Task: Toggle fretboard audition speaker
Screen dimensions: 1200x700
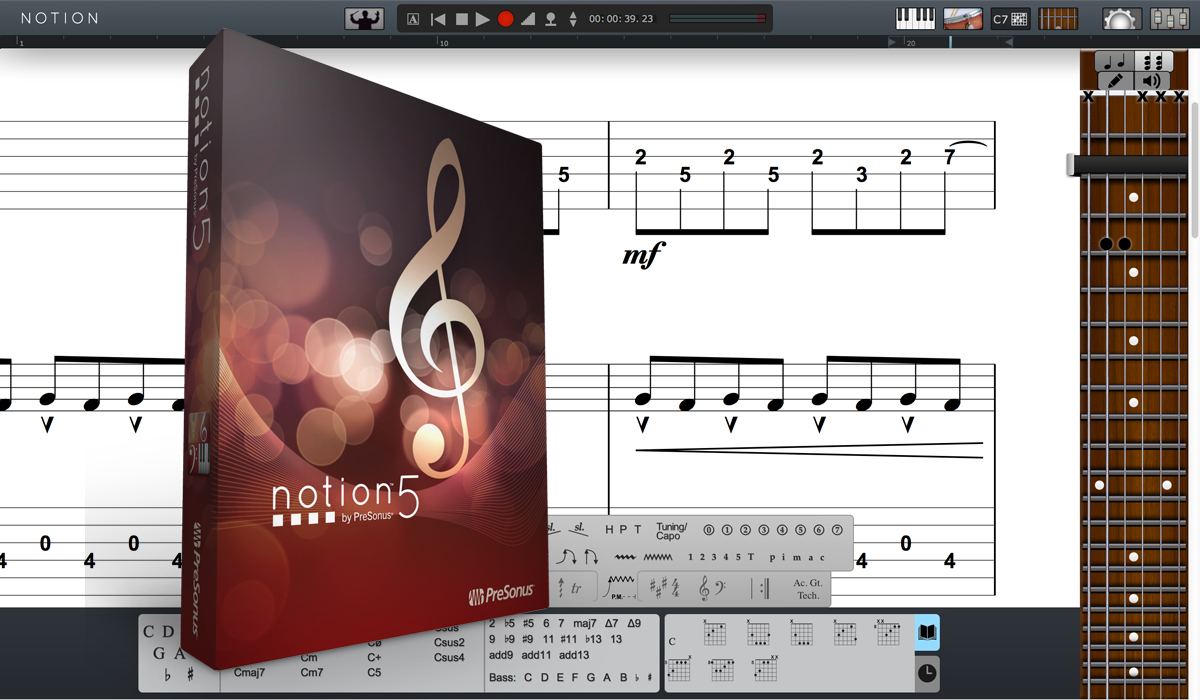Action: 1152,81
